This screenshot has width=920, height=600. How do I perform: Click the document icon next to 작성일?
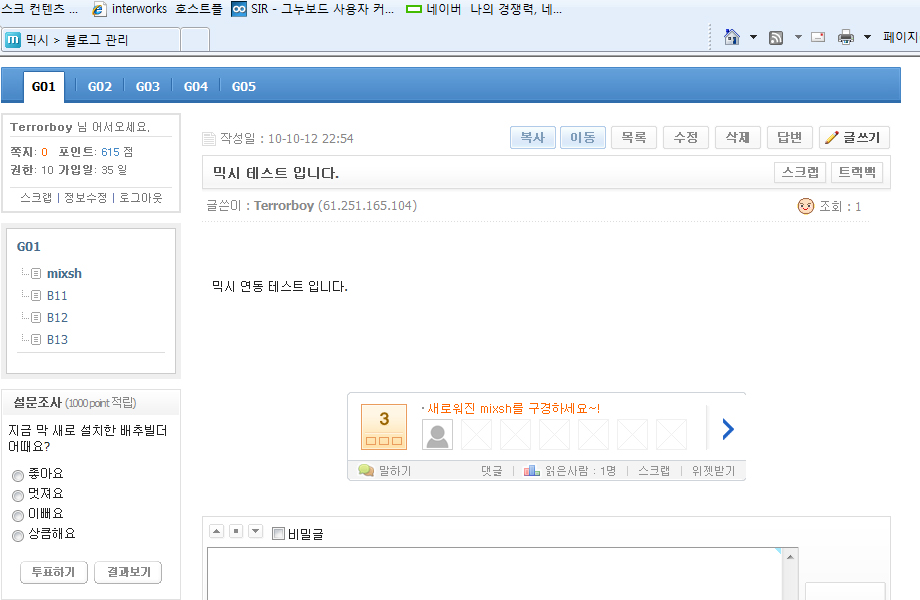pos(209,138)
